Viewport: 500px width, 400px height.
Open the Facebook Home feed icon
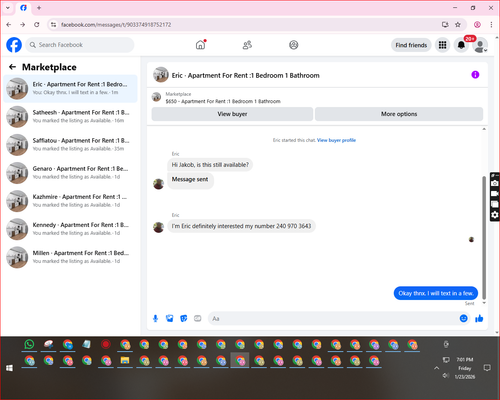pyautogui.click(x=200, y=45)
